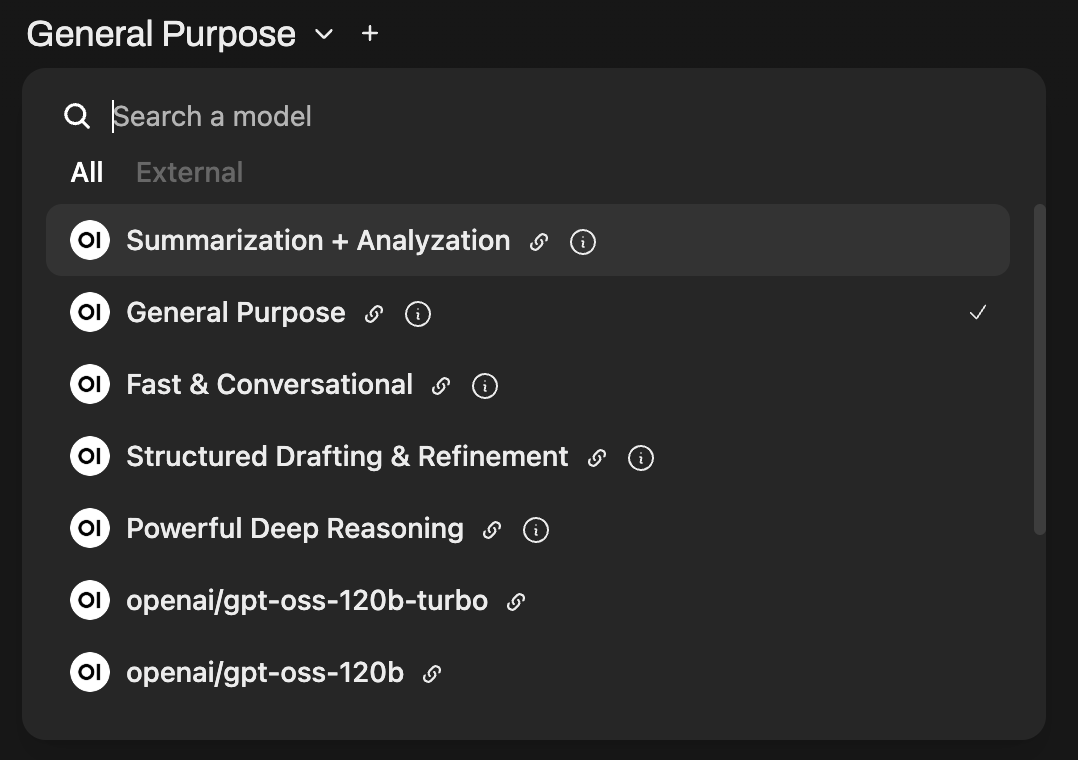Screen dimensions: 1078x760
Task: Choose the Powerful Deep Reasoning model
Action: click(294, 529)
